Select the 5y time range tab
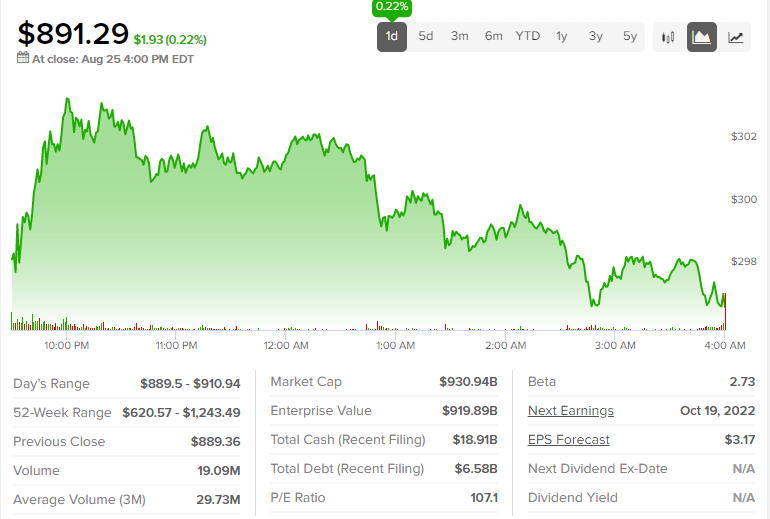The width and height of the screenshot is (770, 519). pos(630,36)
